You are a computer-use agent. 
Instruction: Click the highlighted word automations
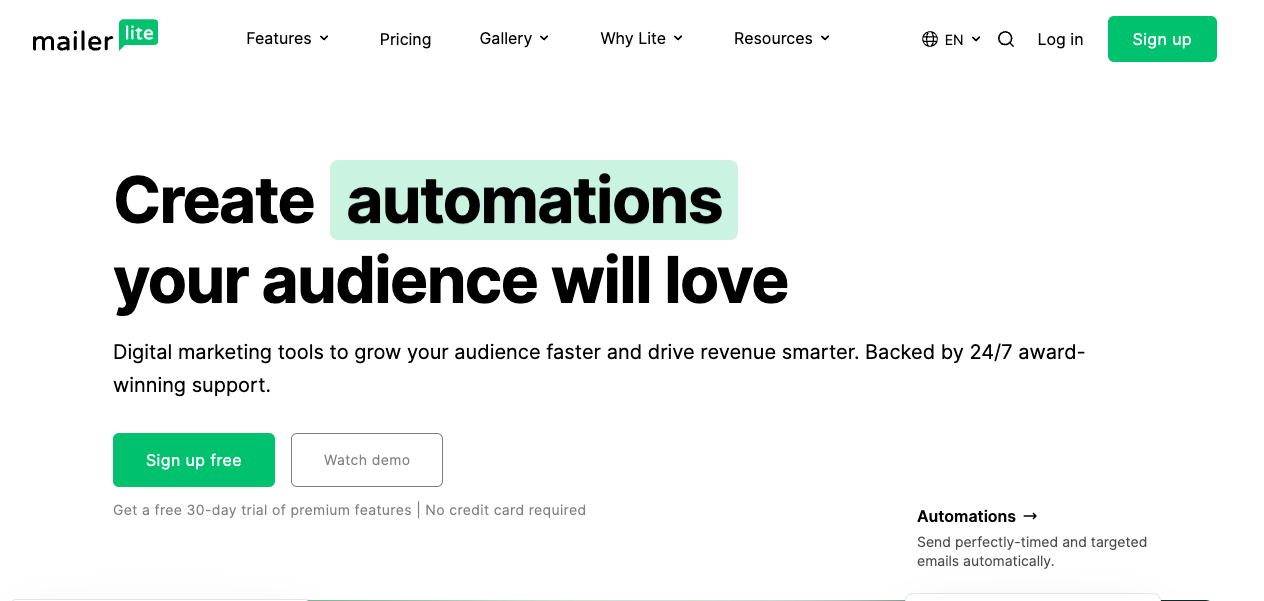pyautogui.click(x=534, y=200)
